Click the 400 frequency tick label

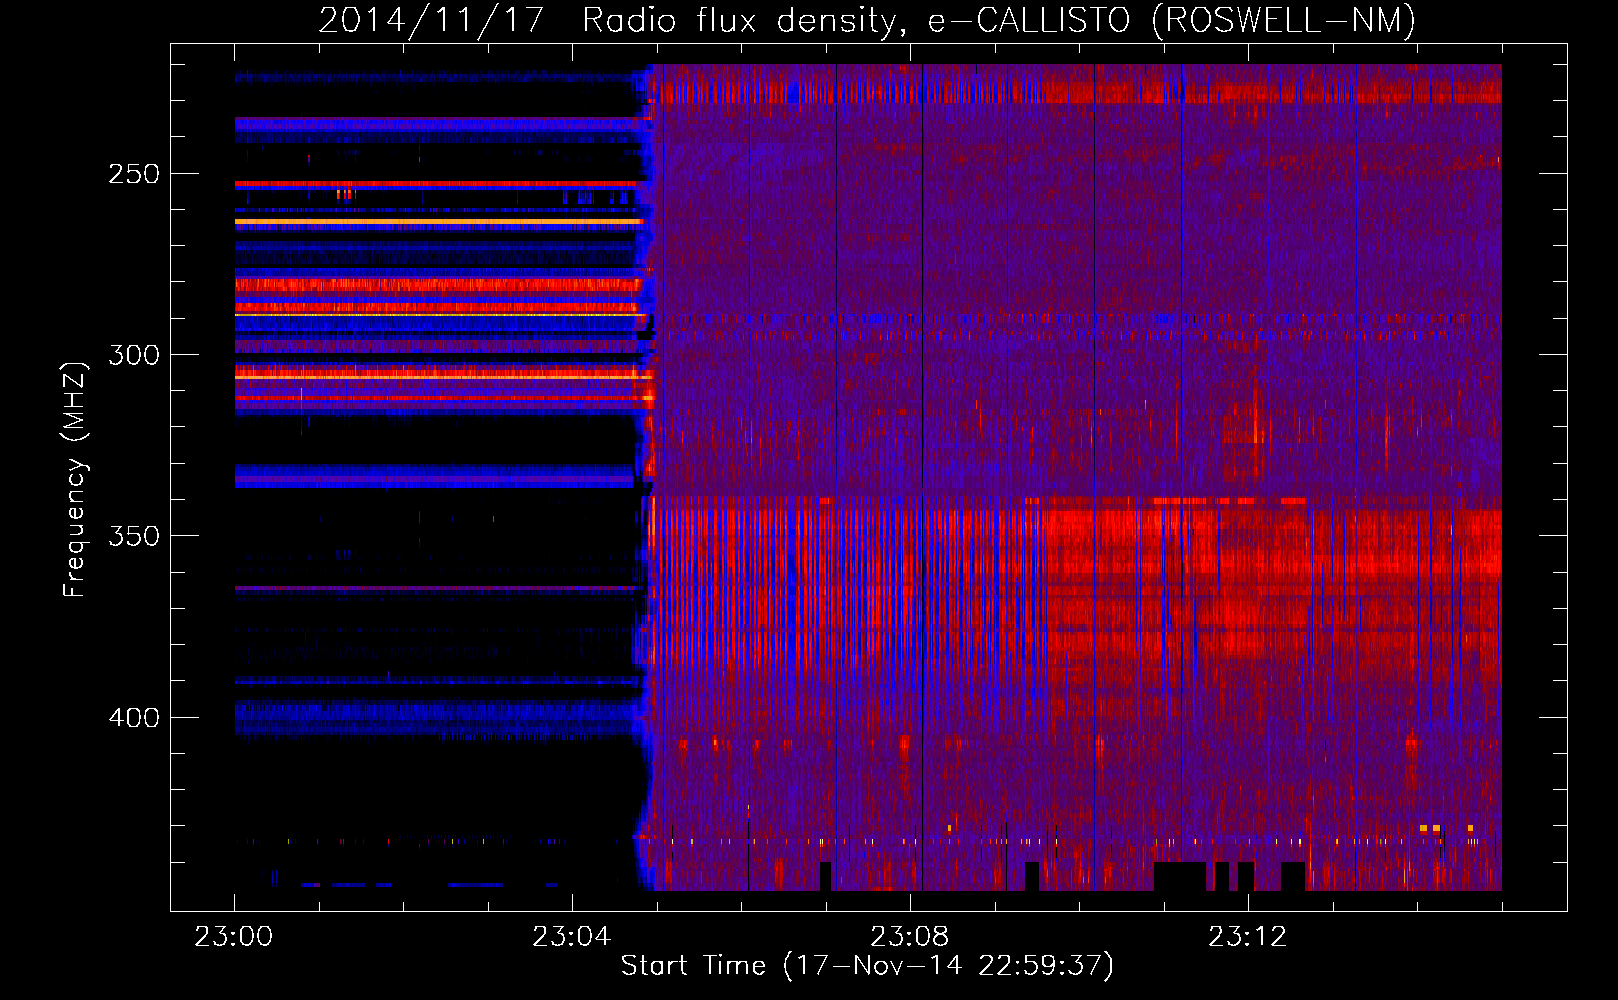[134, 718]
